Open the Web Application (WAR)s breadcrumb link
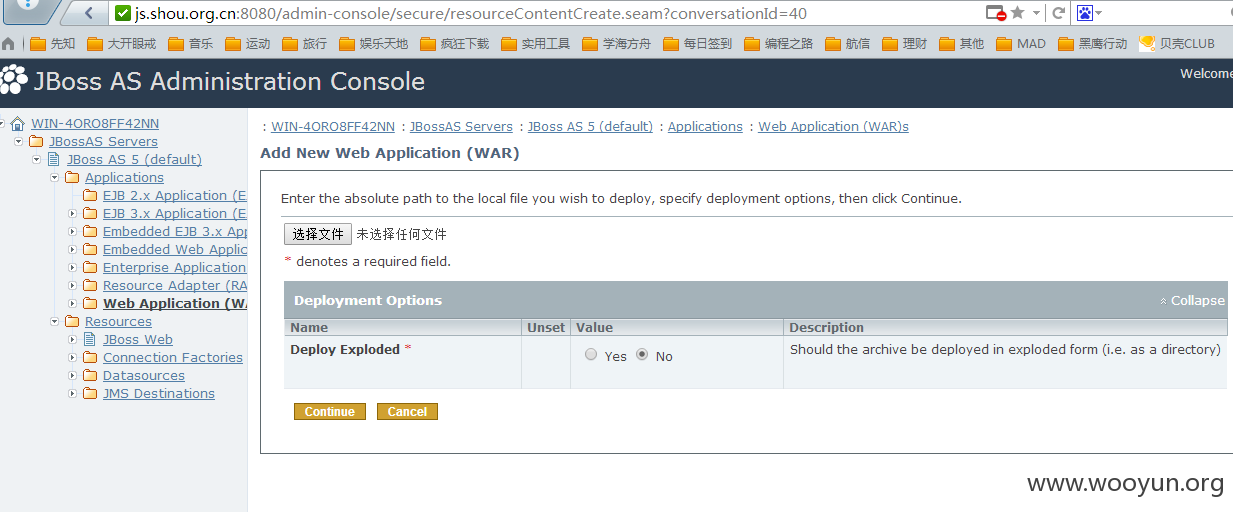This screenshot has height=512, width=1233. click(x=833, y=127)
